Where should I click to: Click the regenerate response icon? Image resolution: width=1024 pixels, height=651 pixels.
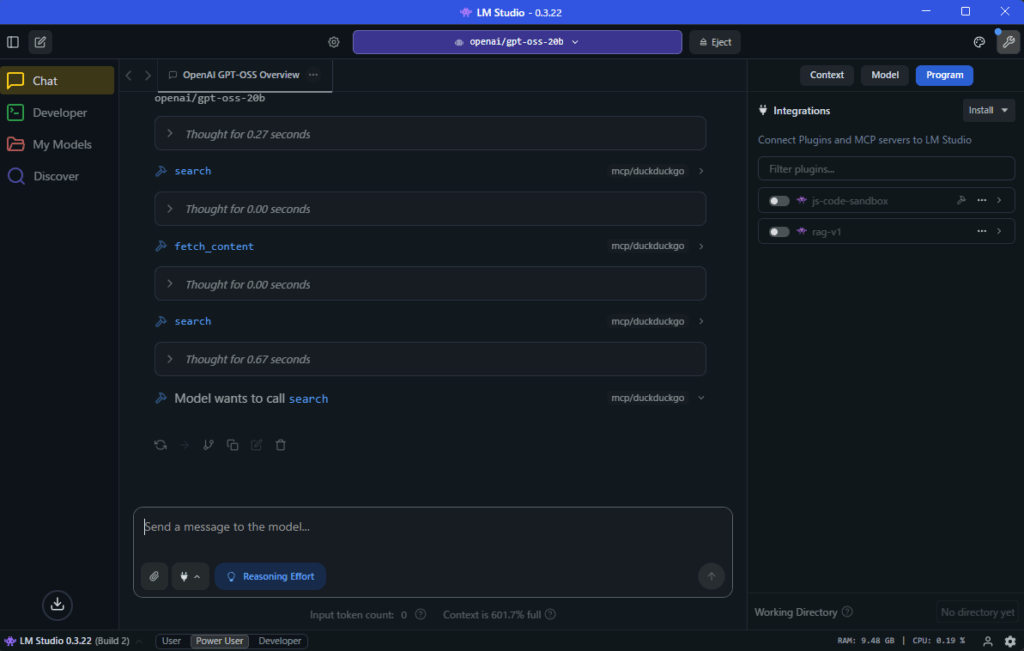point(160,445)
